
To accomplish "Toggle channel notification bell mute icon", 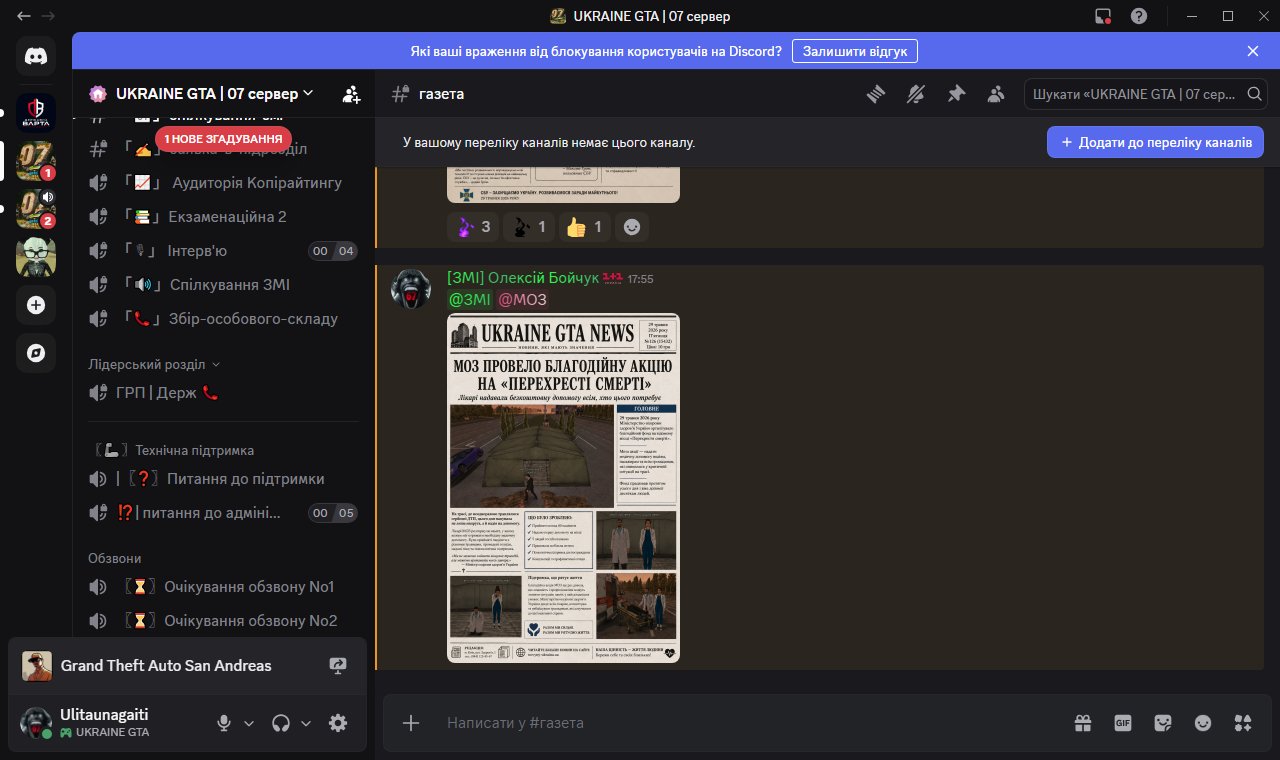I will pyautogui.click(x=916, y=94).
